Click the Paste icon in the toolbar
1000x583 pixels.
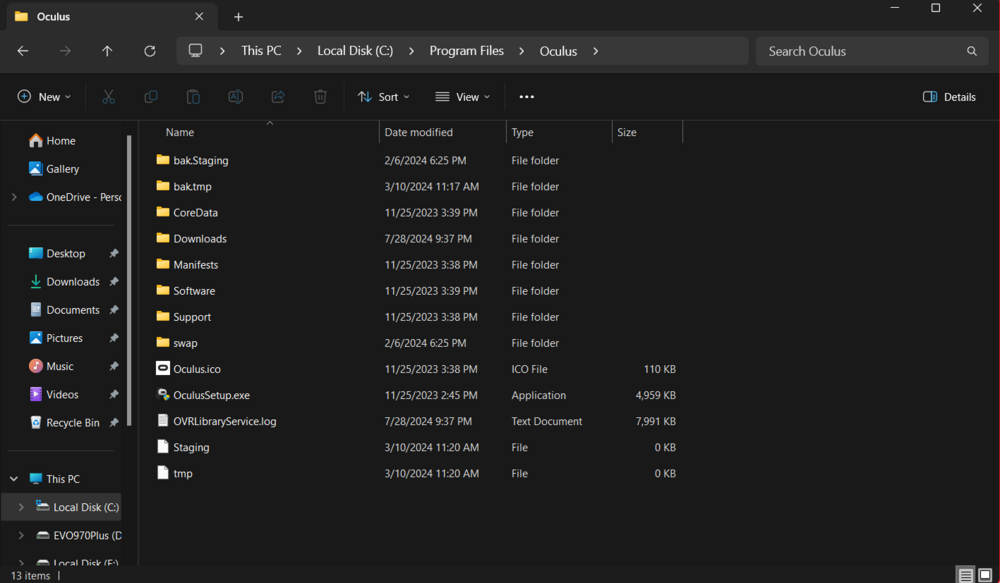click(193, 96)
